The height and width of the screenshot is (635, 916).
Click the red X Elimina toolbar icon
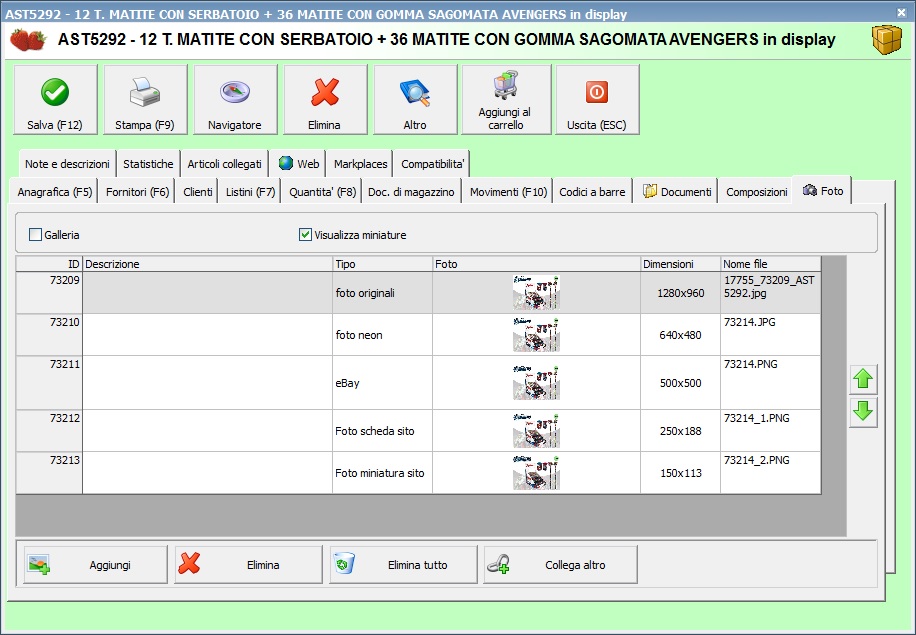point(325,92)
